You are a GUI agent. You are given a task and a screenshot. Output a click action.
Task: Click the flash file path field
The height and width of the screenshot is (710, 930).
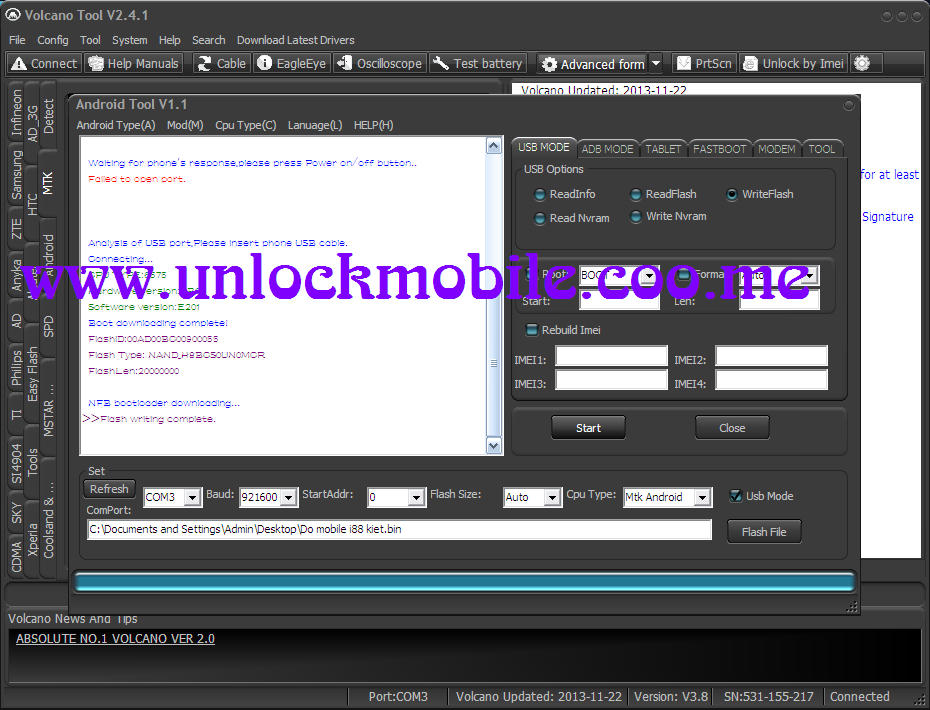pyautogui.click(x=399, y=529)
